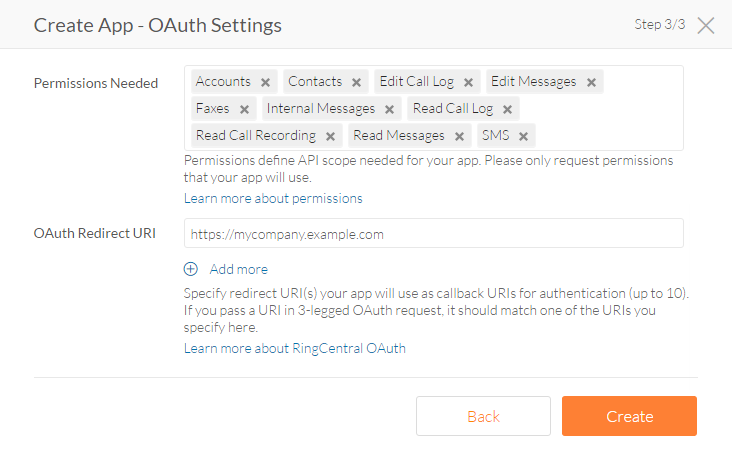Viewport: 732px width, 452px height.
Task: Delete the Edit Call Log permission
Action: pos(468,82)
